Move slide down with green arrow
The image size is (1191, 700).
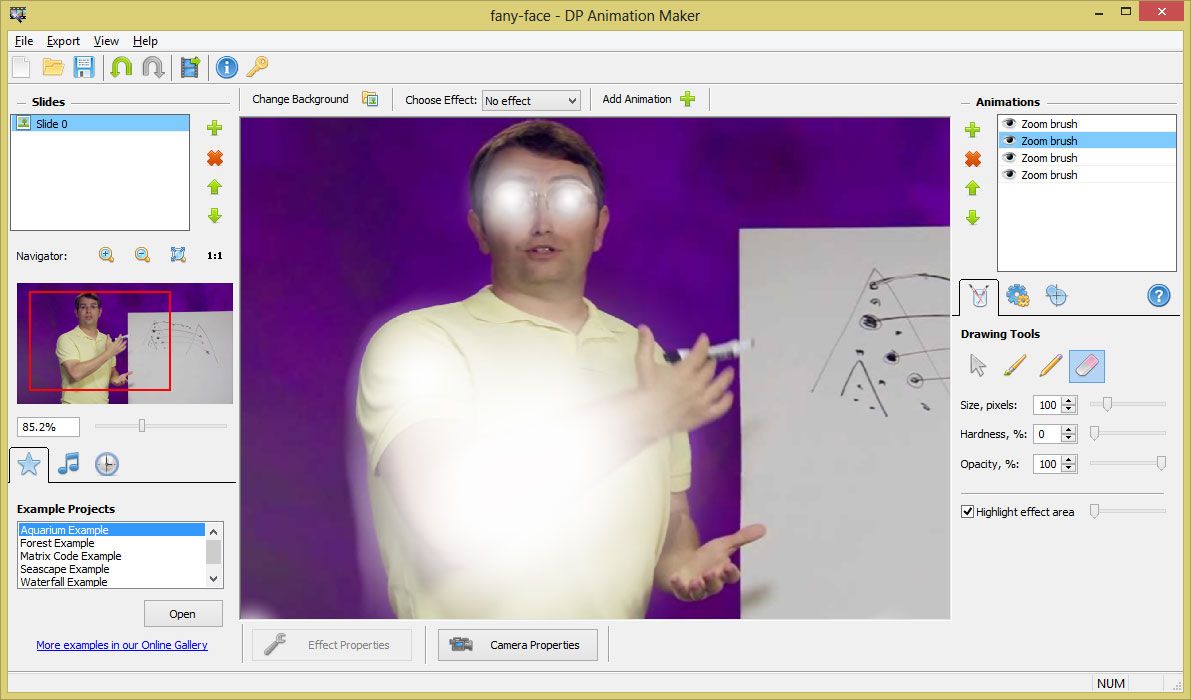(x=215, y=216)
